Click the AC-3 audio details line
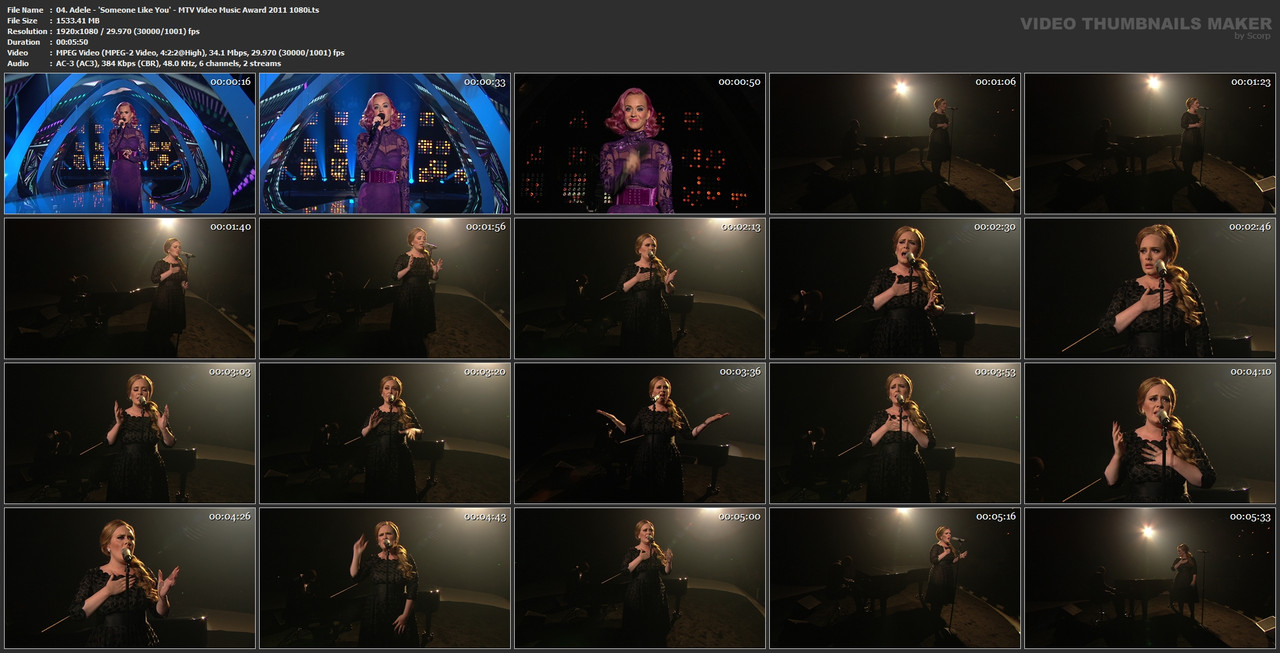 click(168, 63)
